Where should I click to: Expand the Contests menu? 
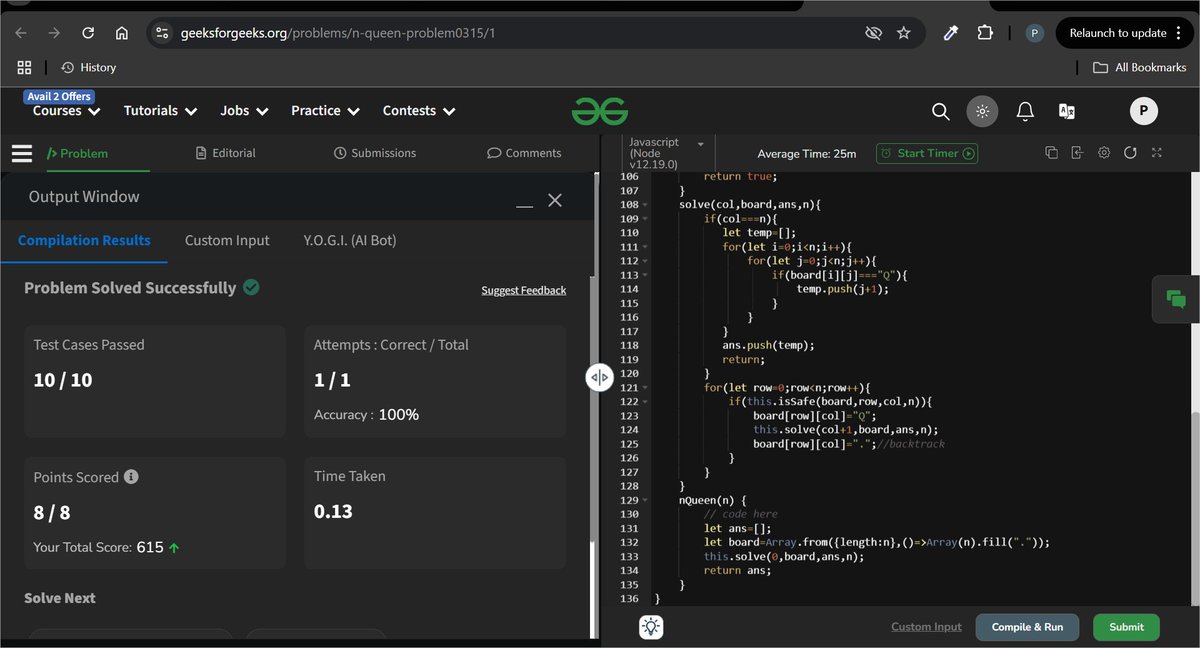419,111
